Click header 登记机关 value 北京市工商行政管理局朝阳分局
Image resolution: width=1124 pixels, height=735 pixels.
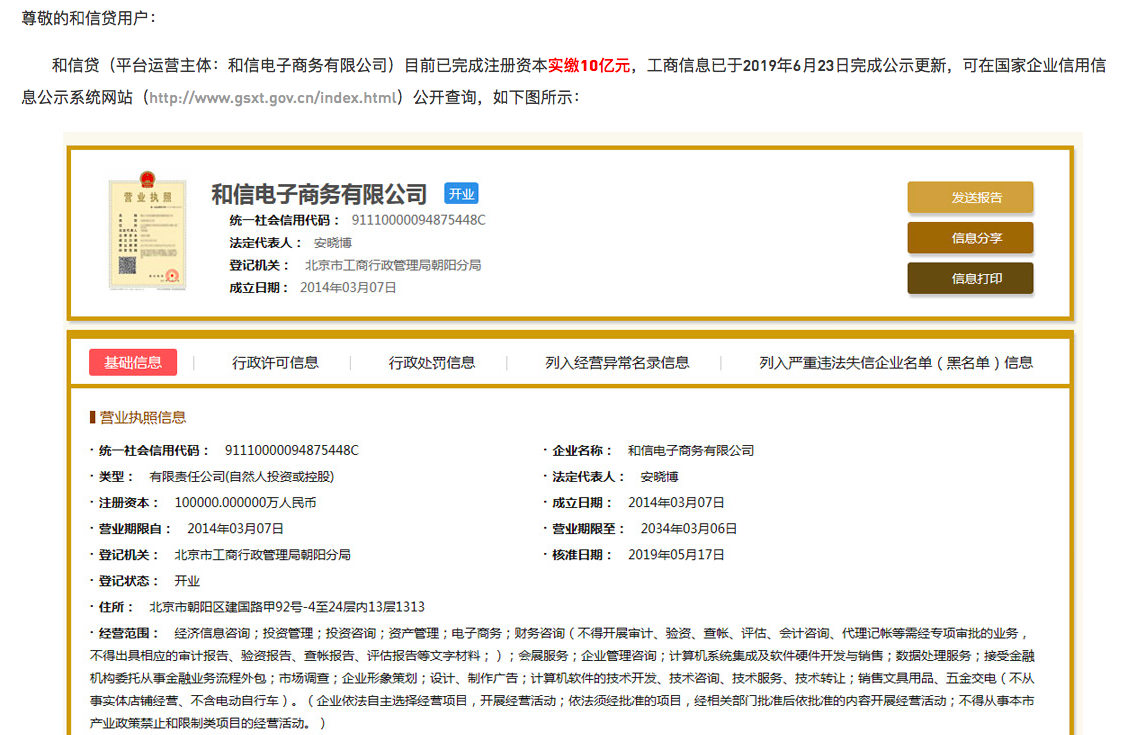pos(393,265)
